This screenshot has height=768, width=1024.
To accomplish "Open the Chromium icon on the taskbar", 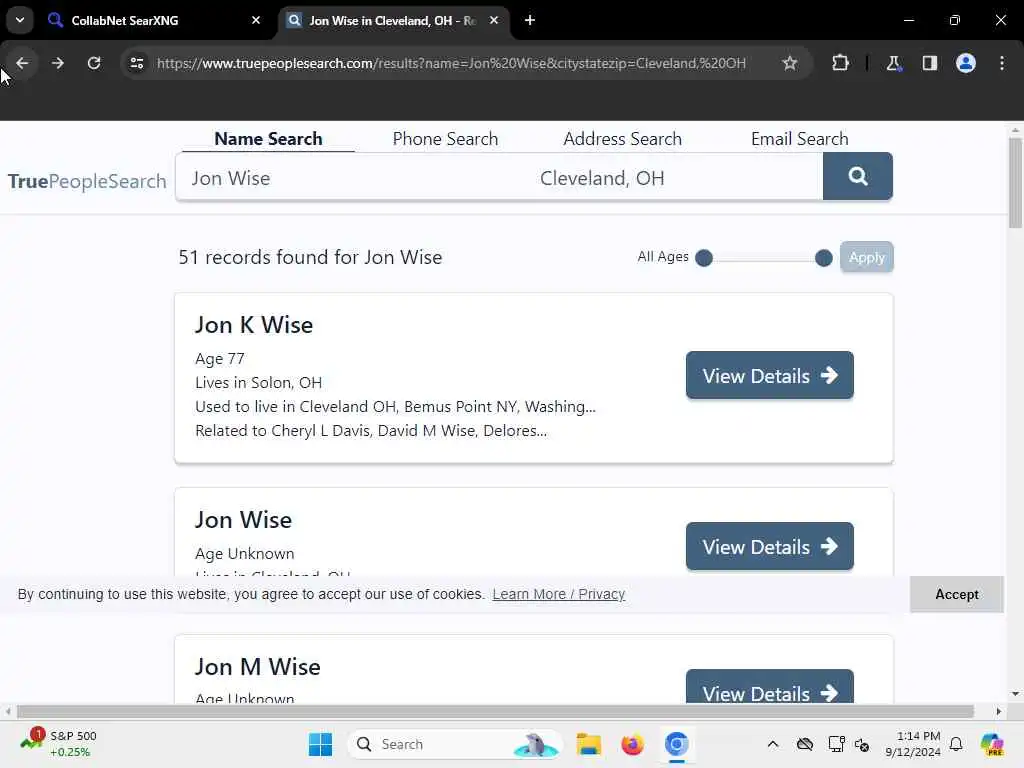I will click(677, 744).
